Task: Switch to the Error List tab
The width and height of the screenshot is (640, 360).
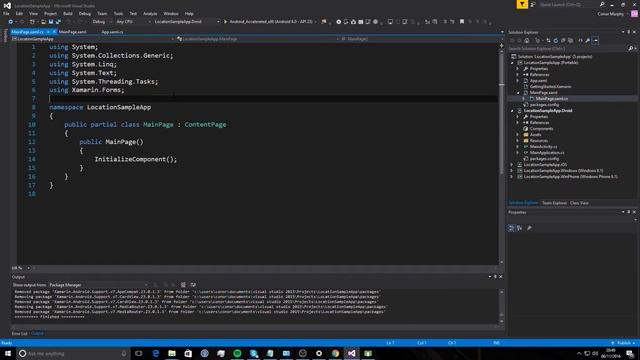Action: pyautogui.click(x=20, y=333)
